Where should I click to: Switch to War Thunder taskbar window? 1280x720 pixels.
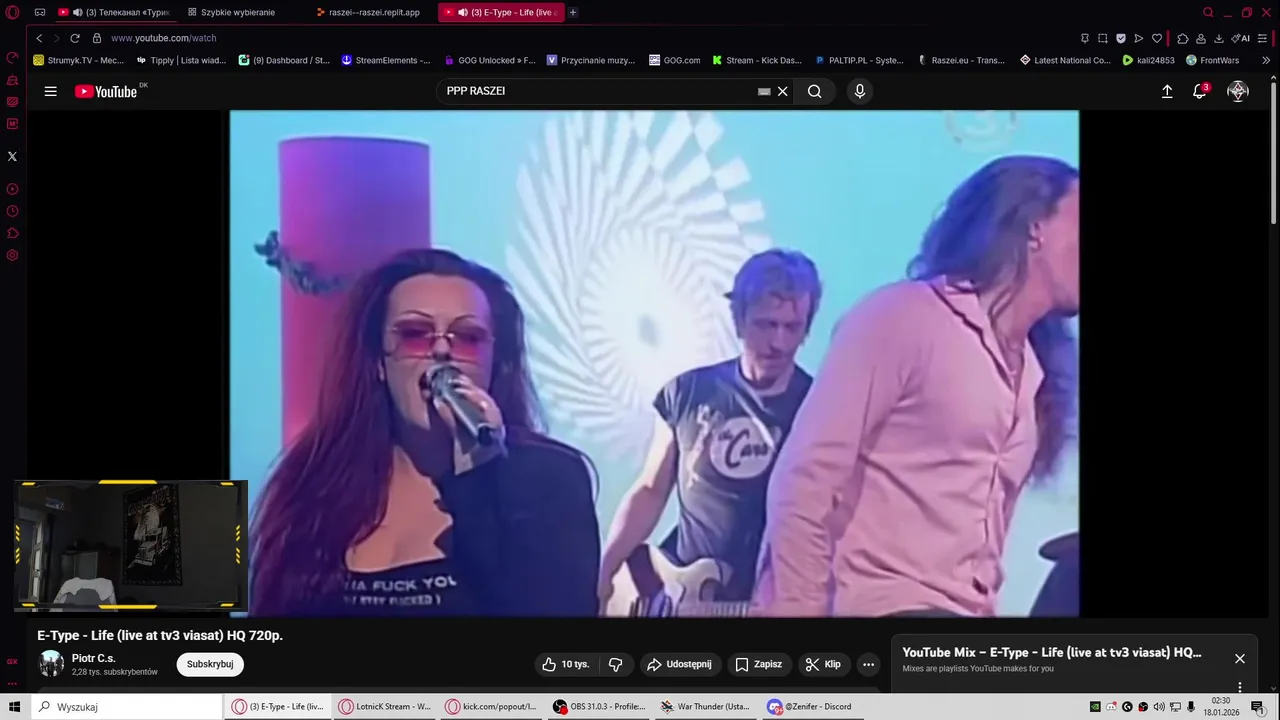[x=706, y=706]
